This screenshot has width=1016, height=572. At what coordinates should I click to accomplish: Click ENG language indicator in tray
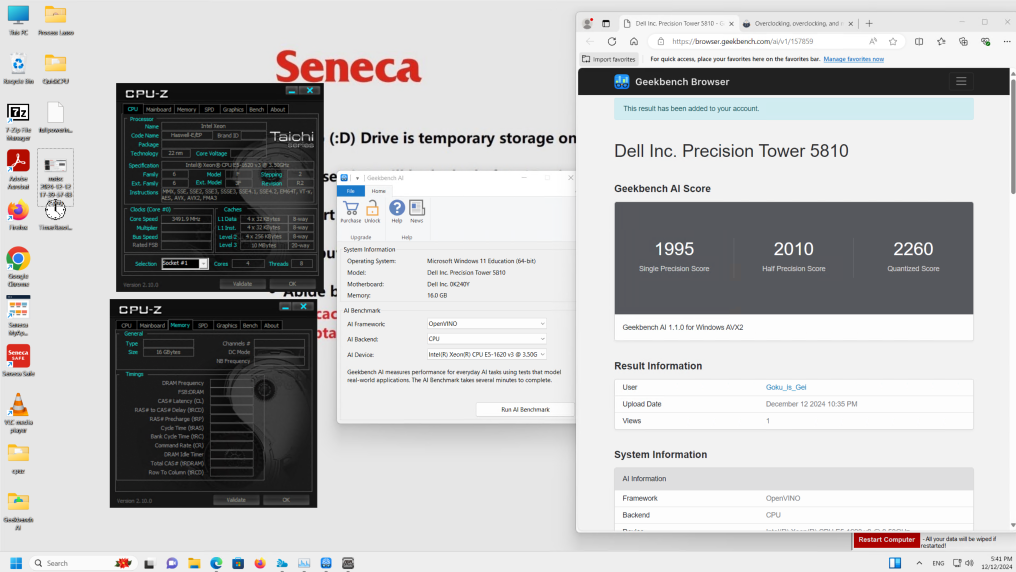click(x=938, y=563)
